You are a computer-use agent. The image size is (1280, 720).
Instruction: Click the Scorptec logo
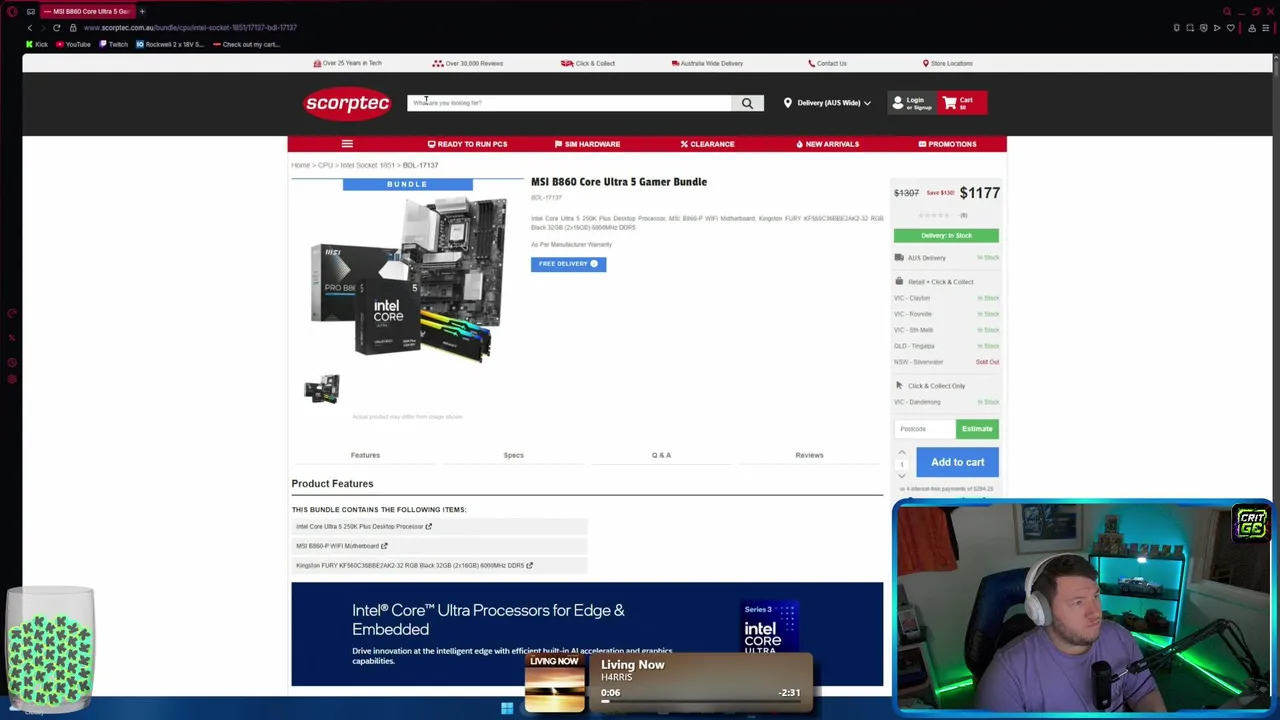(347, 103)
